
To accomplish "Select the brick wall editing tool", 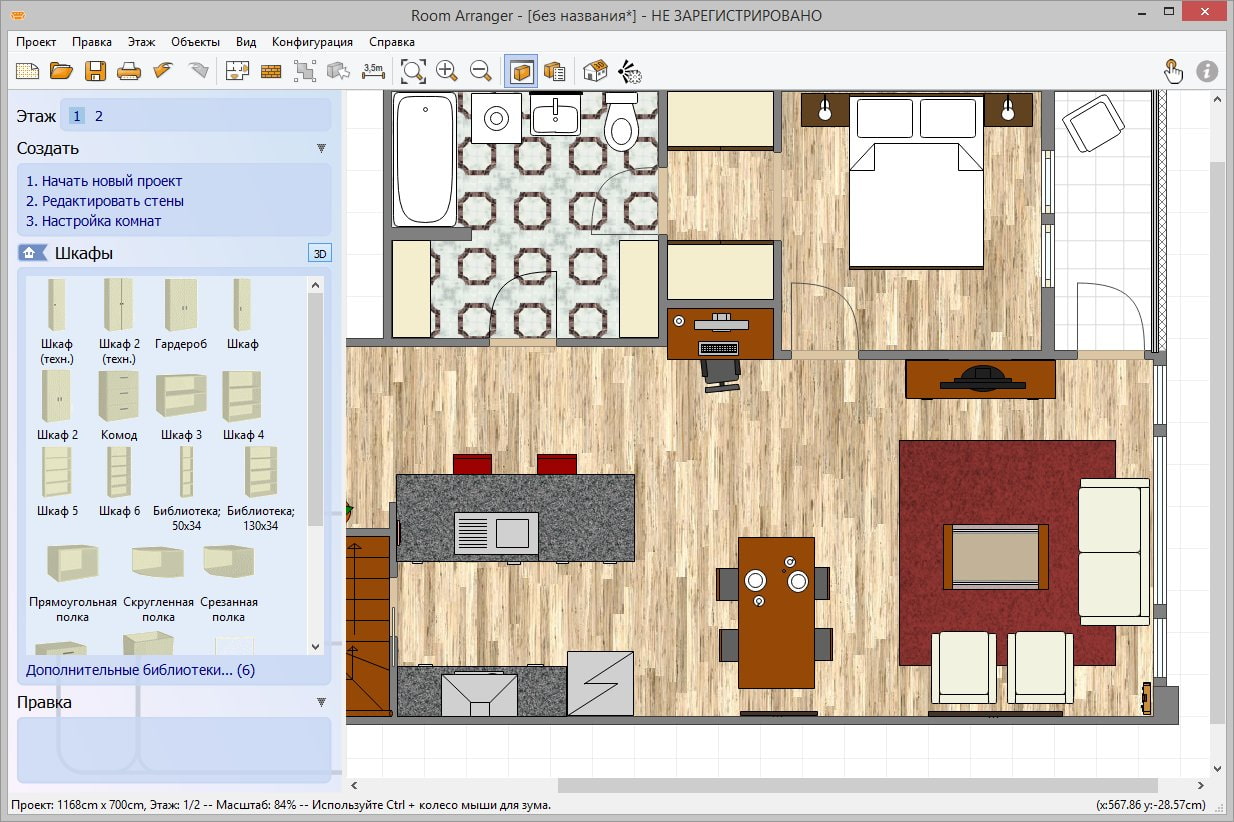I will point(271,71).
